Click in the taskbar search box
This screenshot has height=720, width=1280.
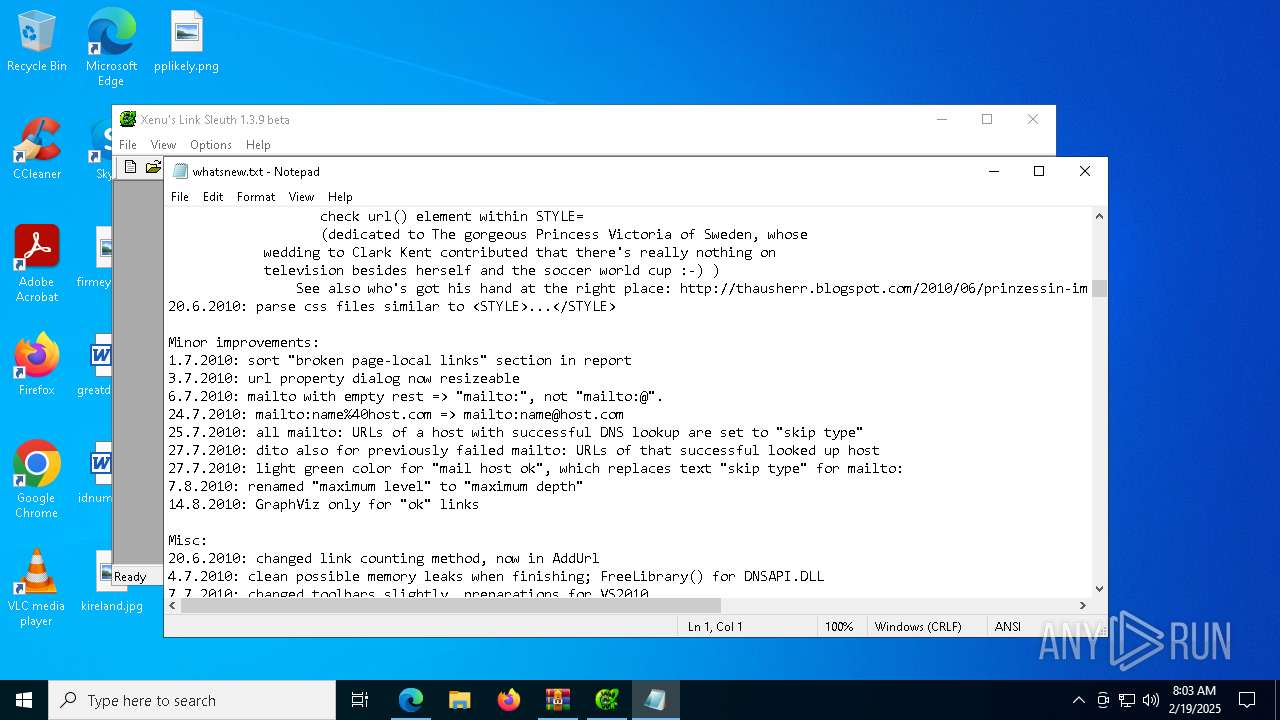point(192,700)
